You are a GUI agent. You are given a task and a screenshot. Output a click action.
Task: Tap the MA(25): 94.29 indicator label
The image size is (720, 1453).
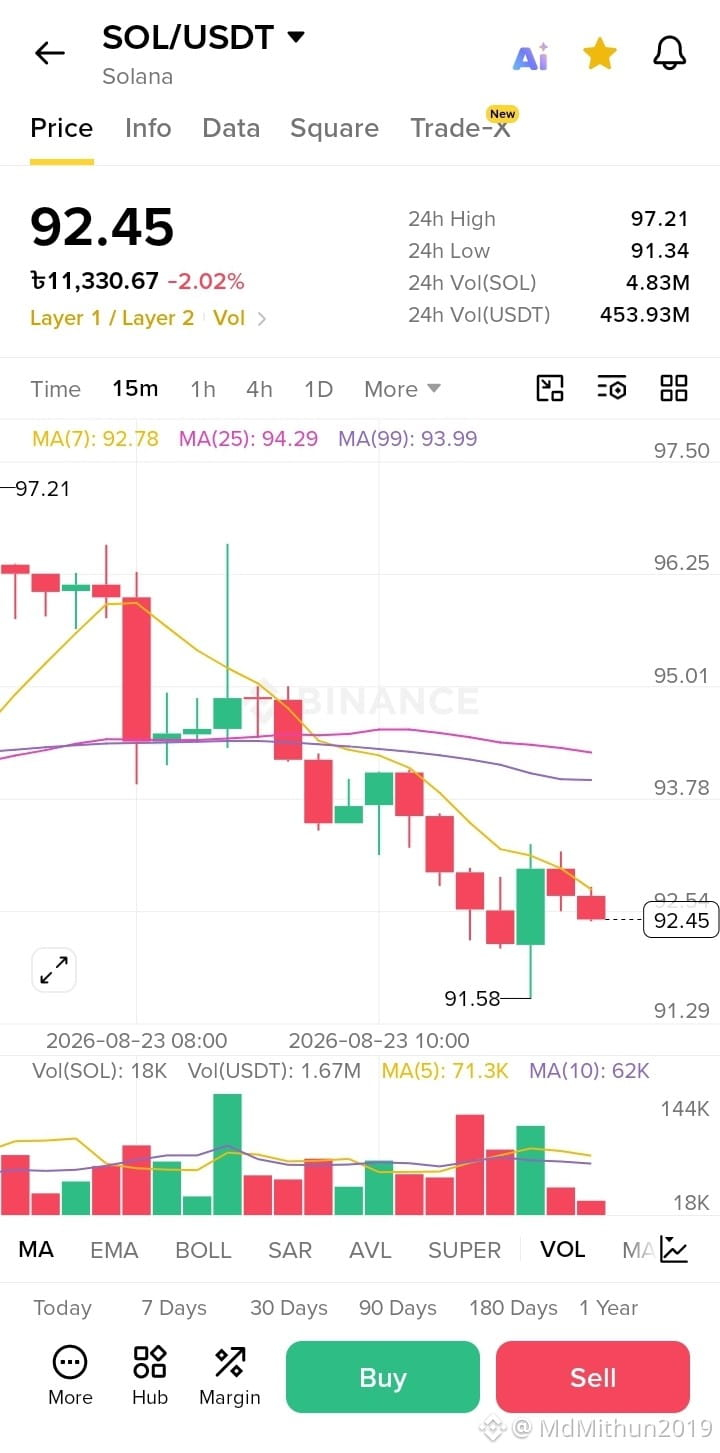coord(248,438)
